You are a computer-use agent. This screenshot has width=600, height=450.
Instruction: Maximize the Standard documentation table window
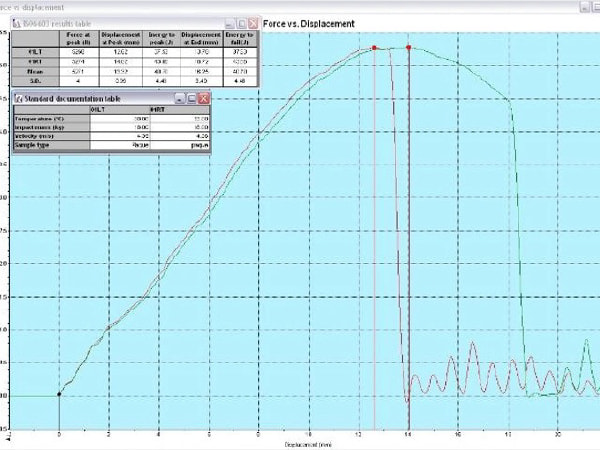(x=191, y=98)
